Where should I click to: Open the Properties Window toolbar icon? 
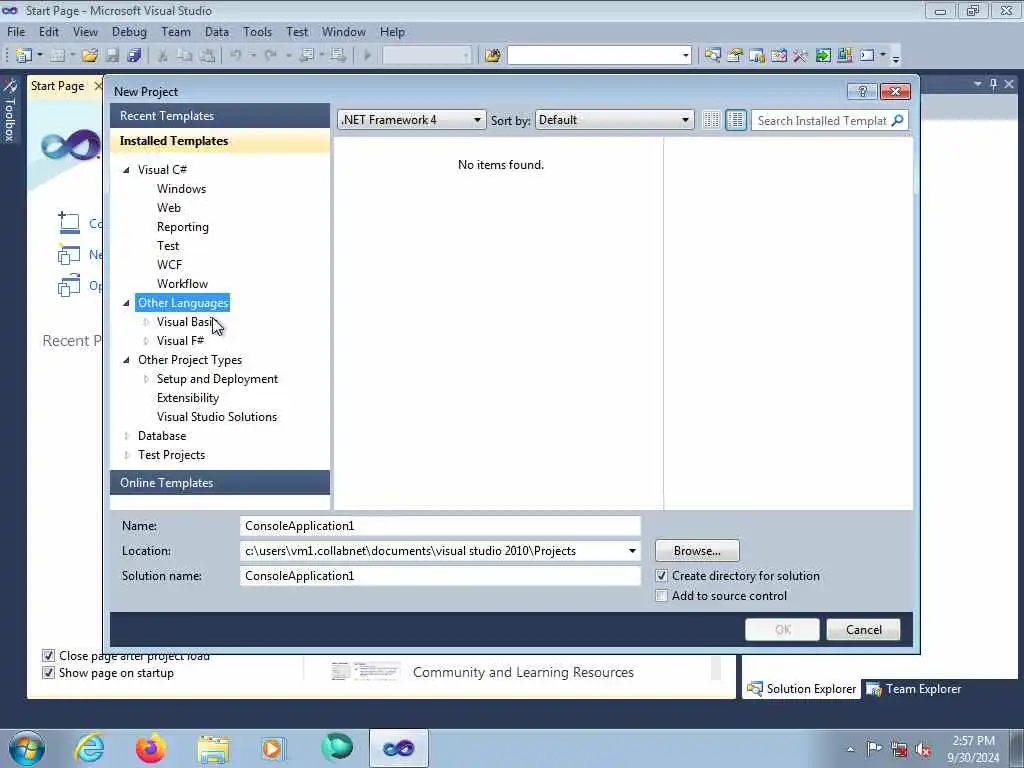[x=735, y=56]
